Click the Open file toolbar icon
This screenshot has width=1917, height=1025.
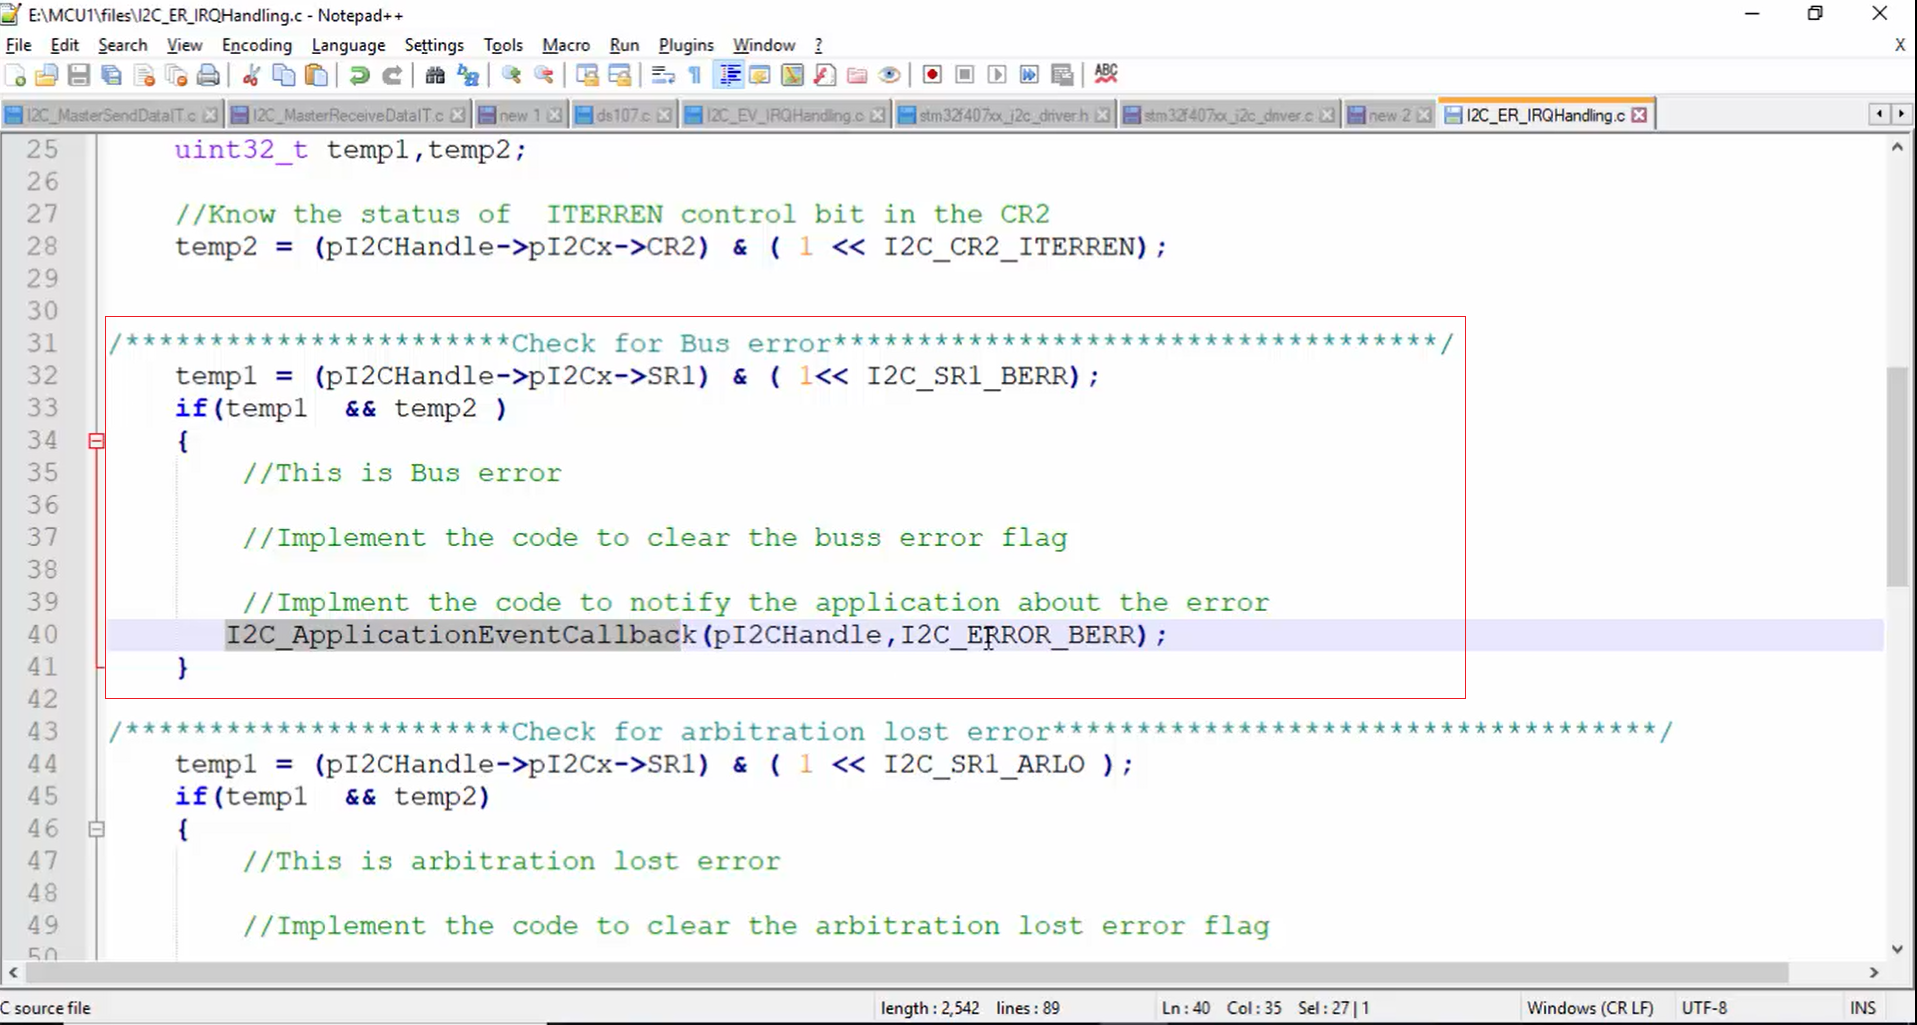coord(46,75)
